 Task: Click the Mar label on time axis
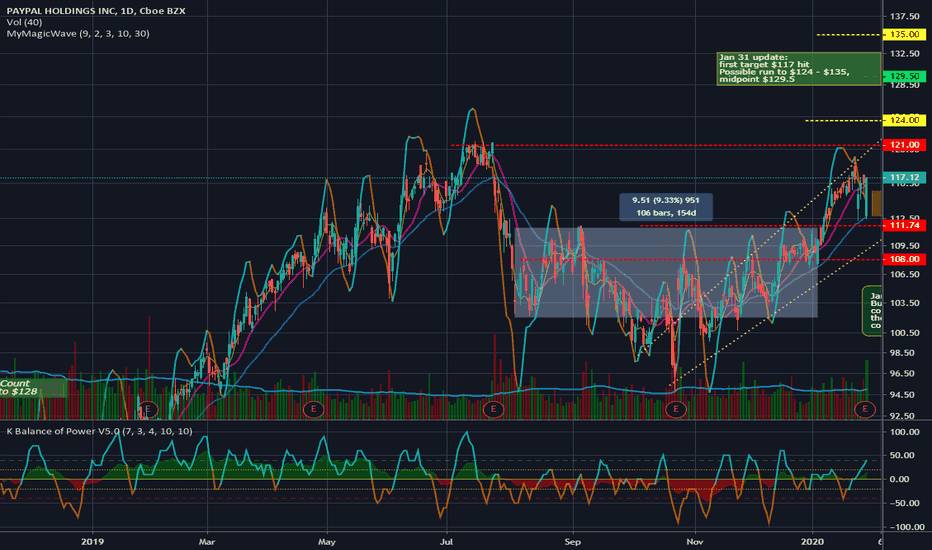207,542
